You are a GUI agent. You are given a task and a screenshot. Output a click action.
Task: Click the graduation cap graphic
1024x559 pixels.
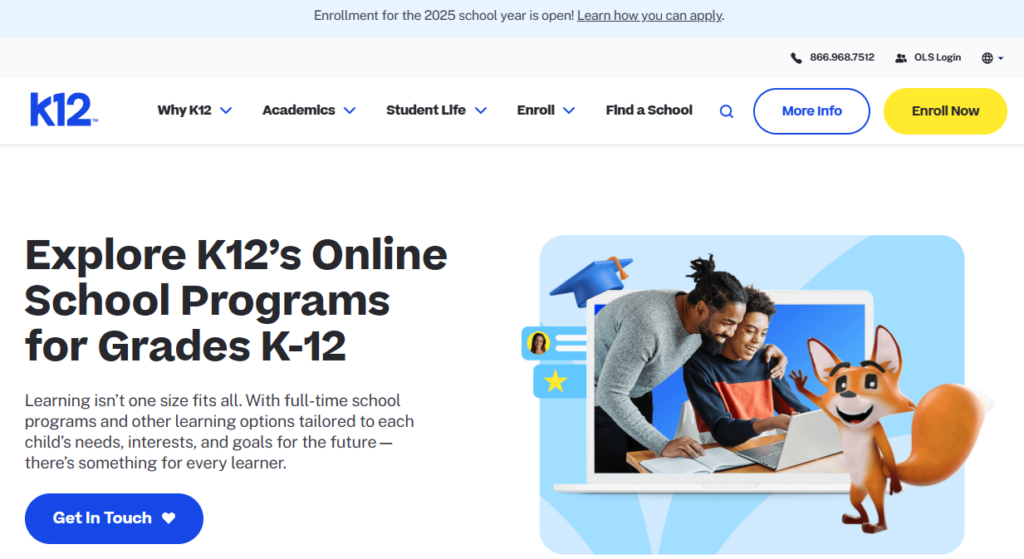[592, 280]
